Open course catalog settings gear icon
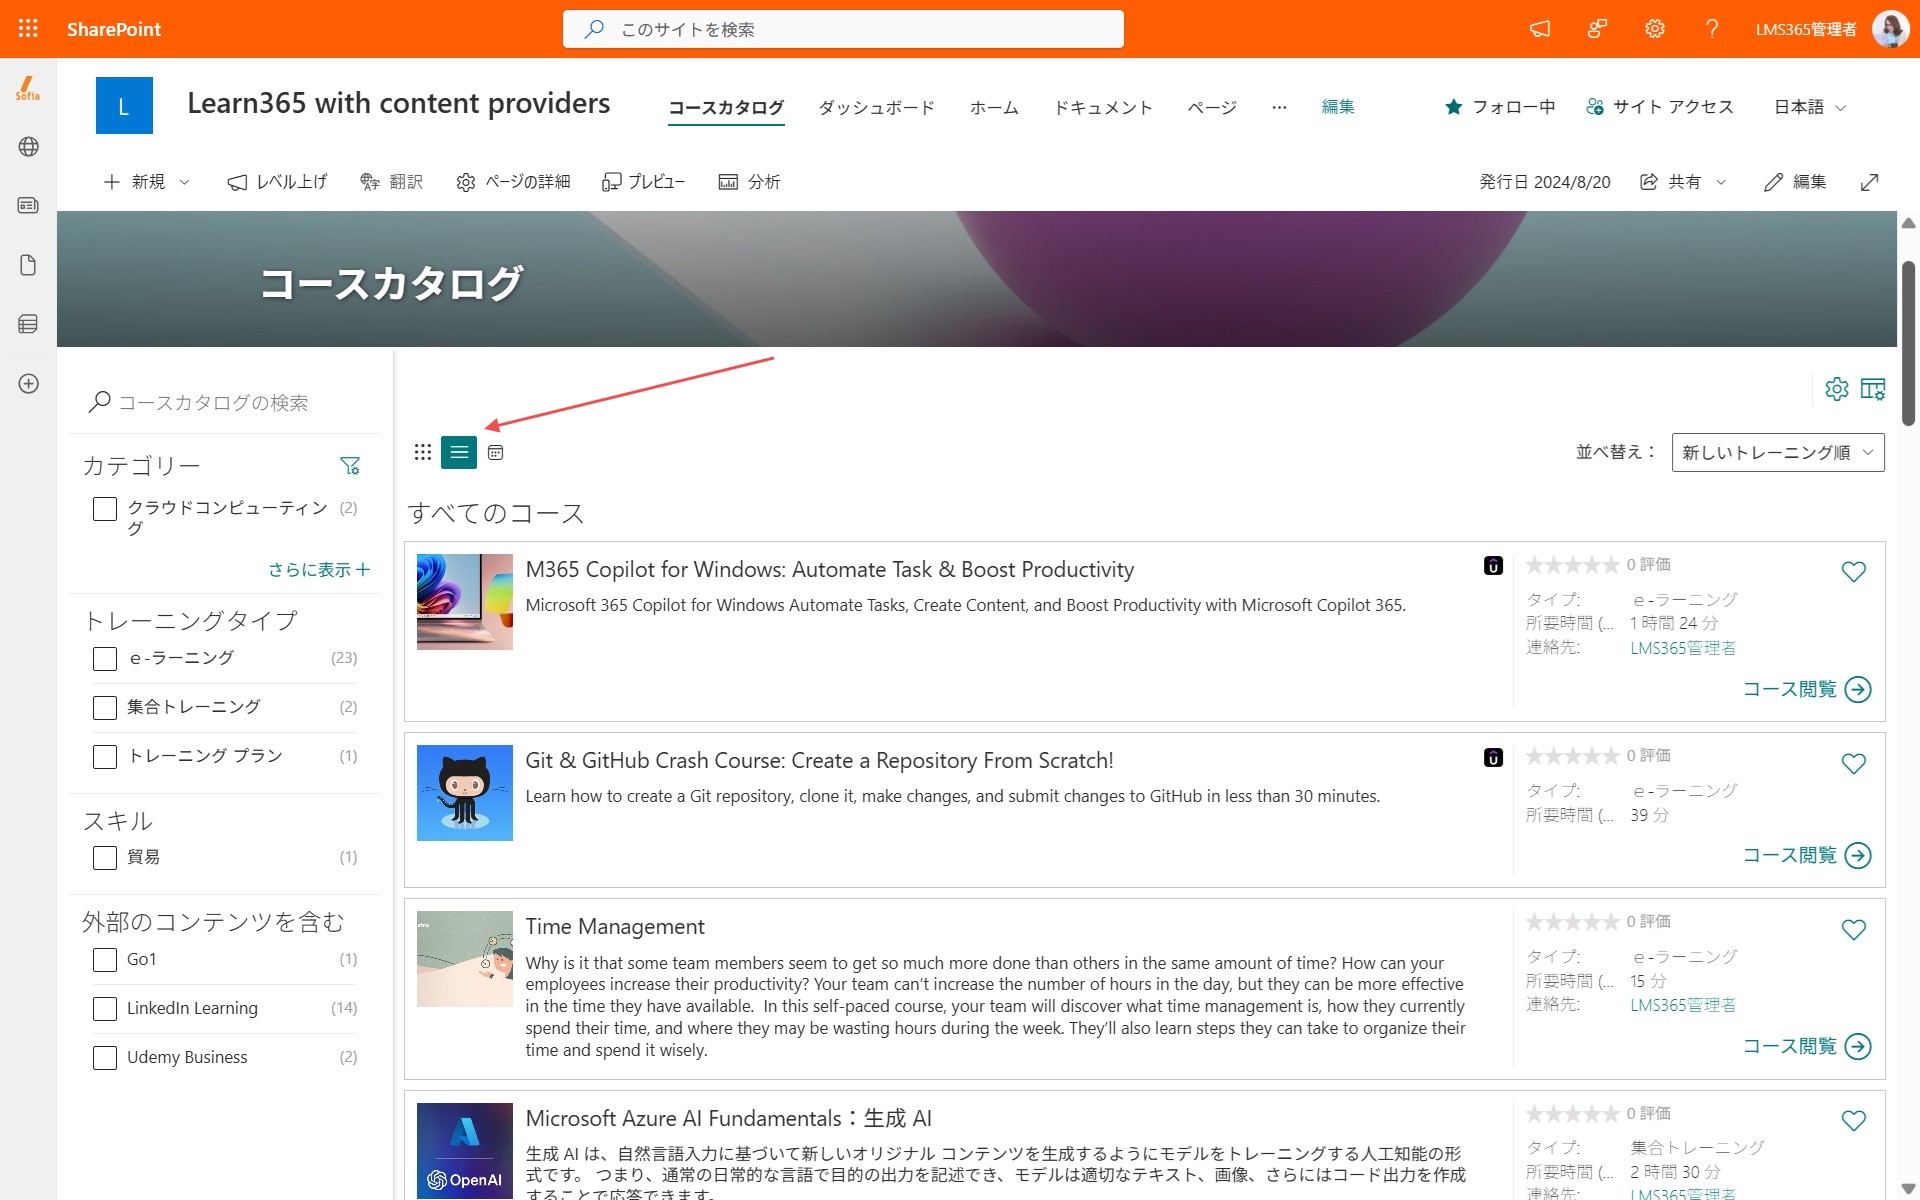 1837,389
